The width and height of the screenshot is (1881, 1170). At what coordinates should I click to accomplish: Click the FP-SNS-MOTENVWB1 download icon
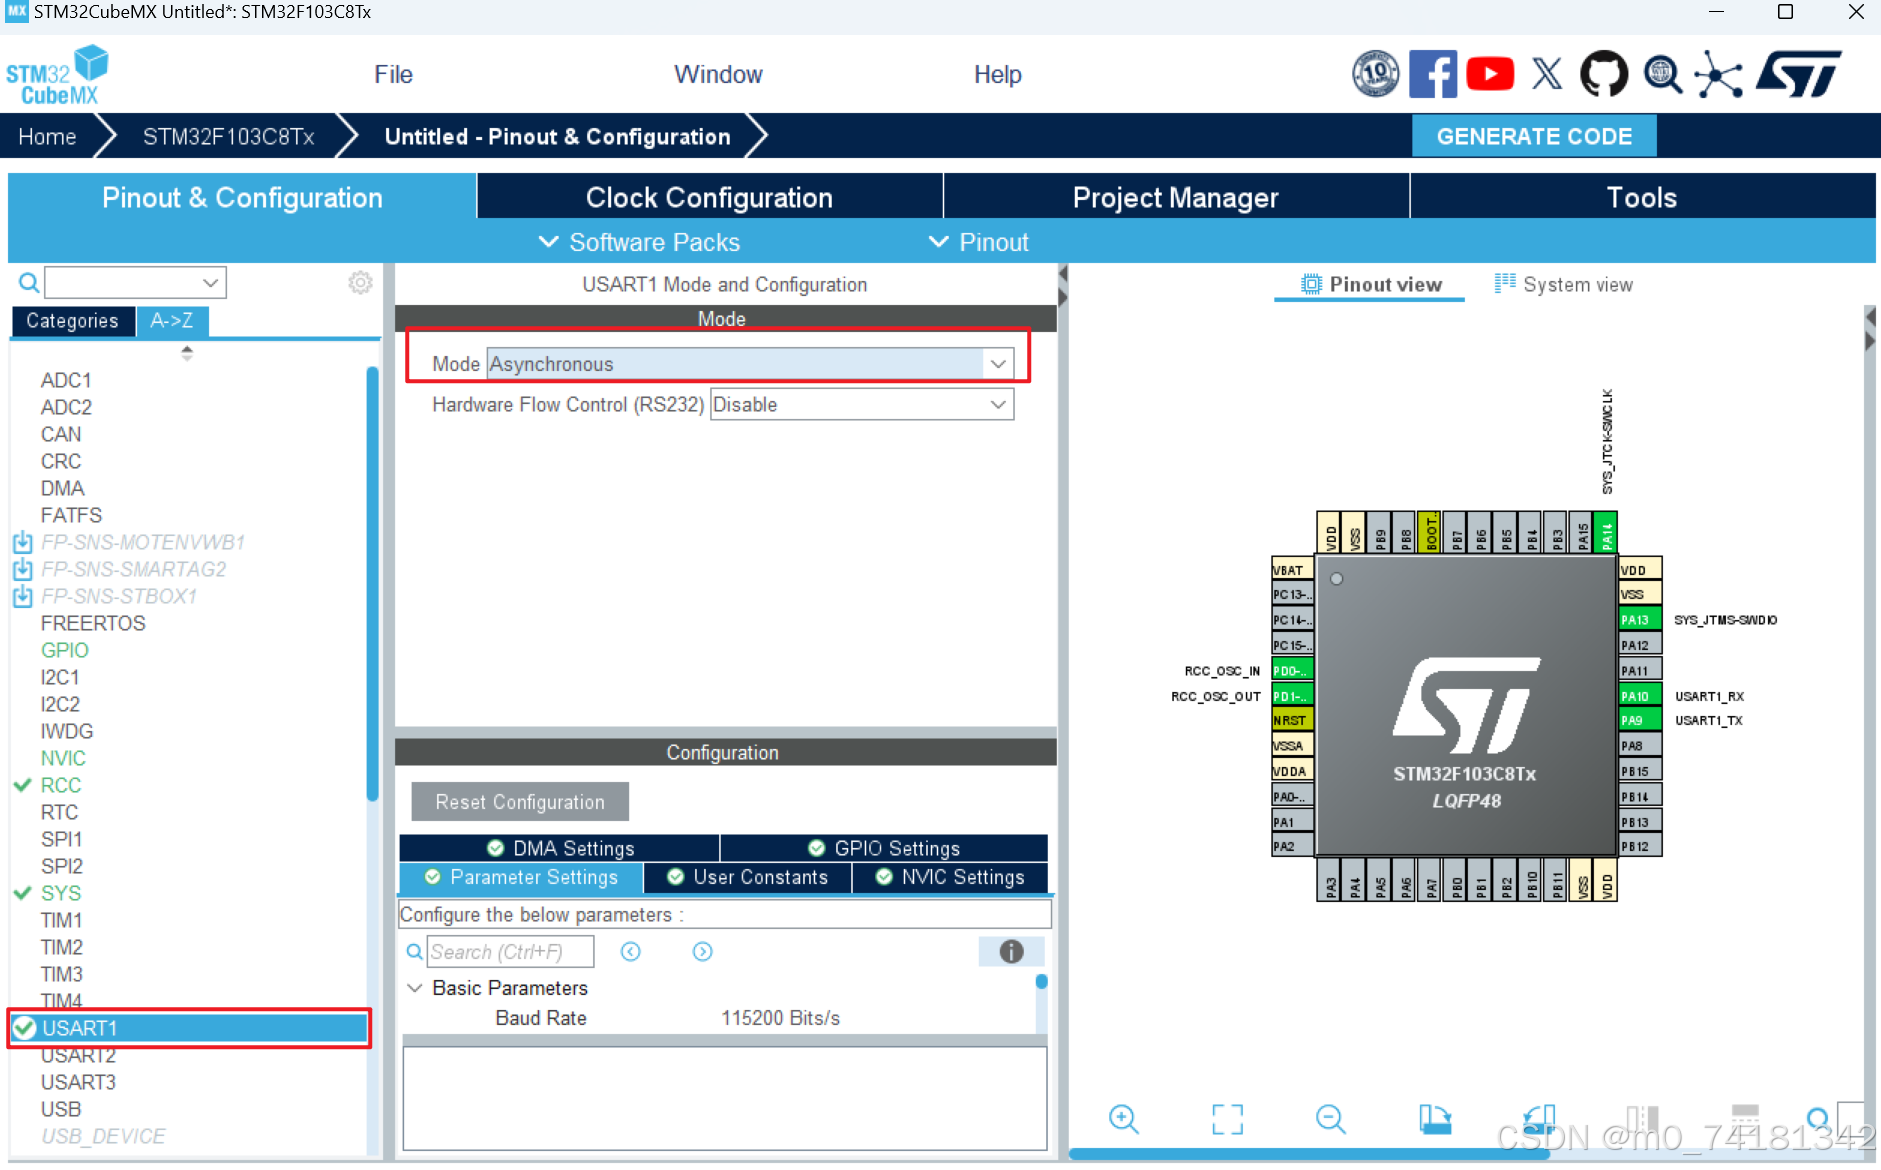pyautogui.click(x=23, y=542)
